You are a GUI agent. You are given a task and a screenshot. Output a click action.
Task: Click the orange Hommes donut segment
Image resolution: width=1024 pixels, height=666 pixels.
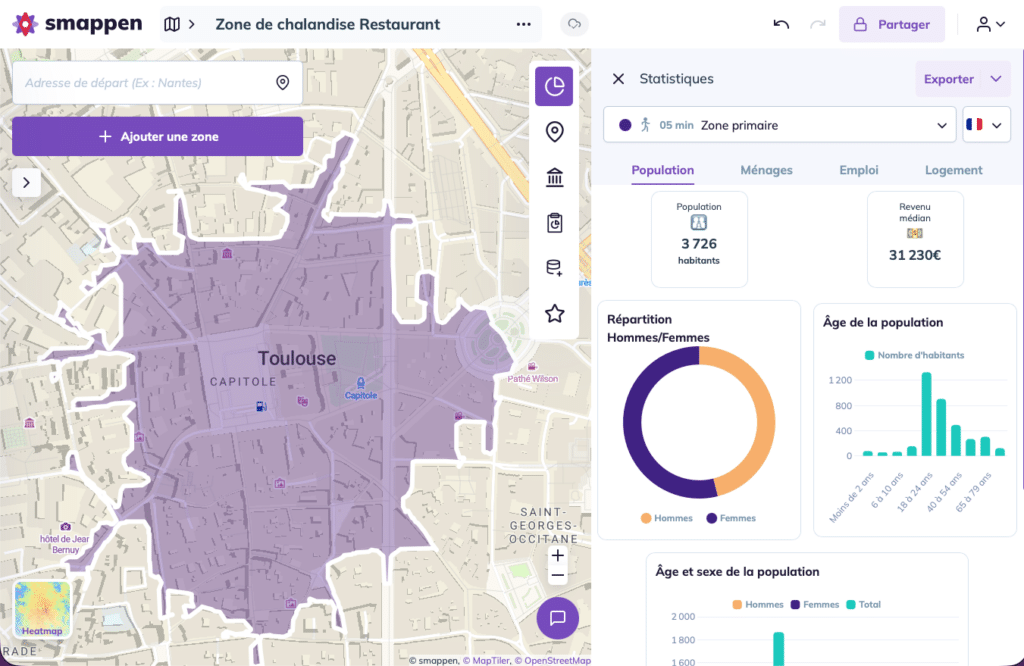tap(764, 418)
